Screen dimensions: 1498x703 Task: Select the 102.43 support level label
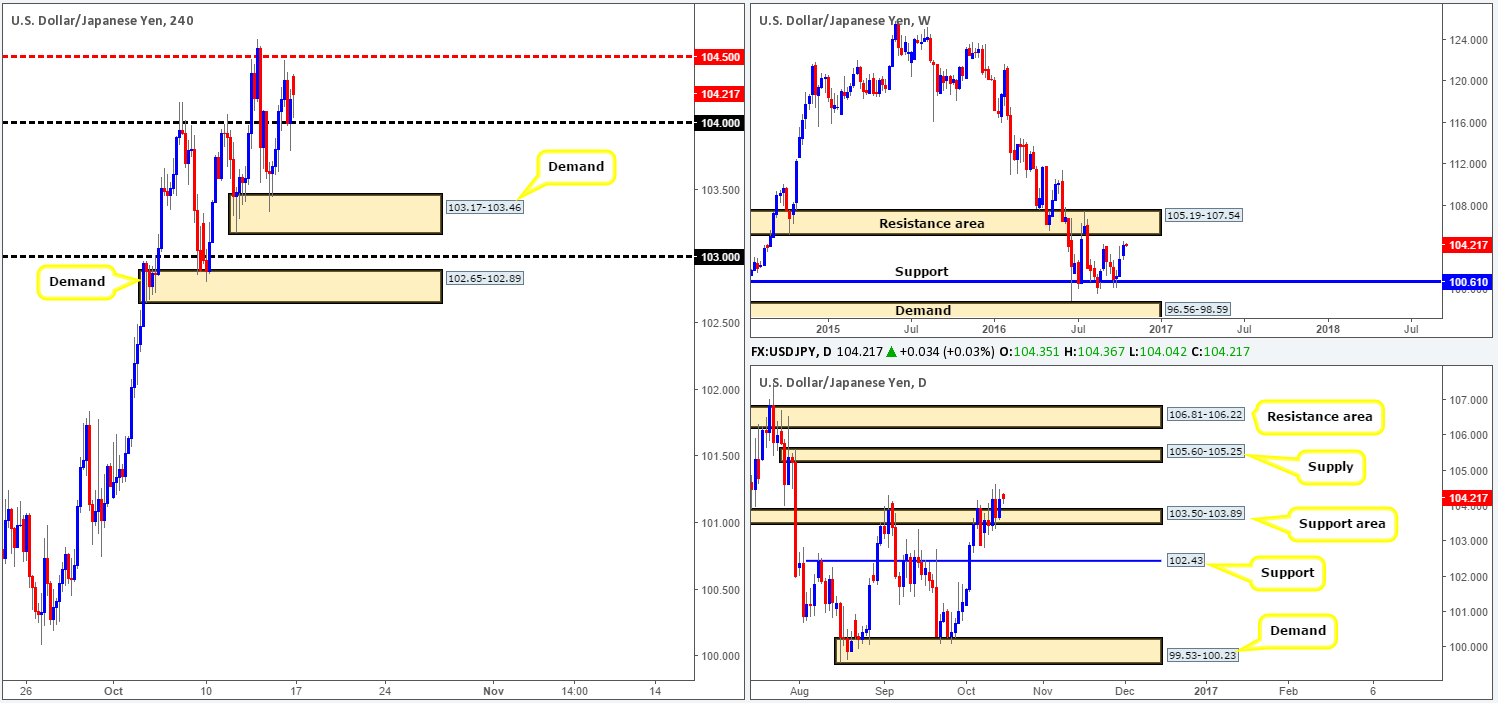[1186, 561]
